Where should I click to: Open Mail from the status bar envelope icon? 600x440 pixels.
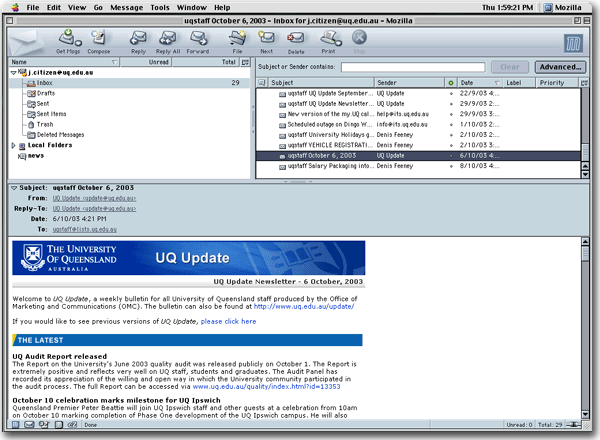click(x=31, y=425)
